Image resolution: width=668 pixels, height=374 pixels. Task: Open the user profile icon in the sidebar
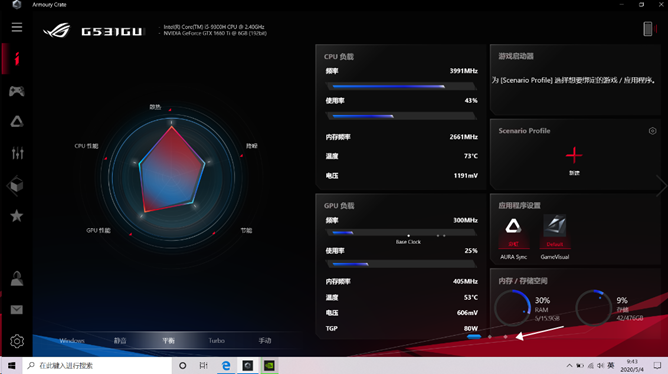tap(17, 279)
